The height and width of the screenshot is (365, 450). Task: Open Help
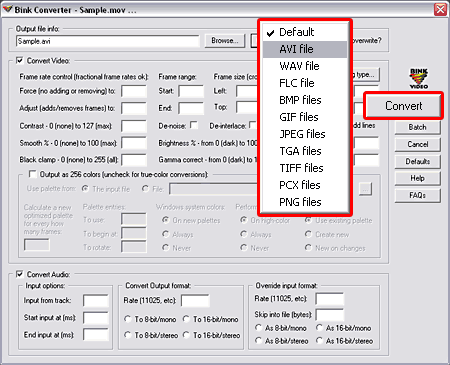tap(417, 178)
